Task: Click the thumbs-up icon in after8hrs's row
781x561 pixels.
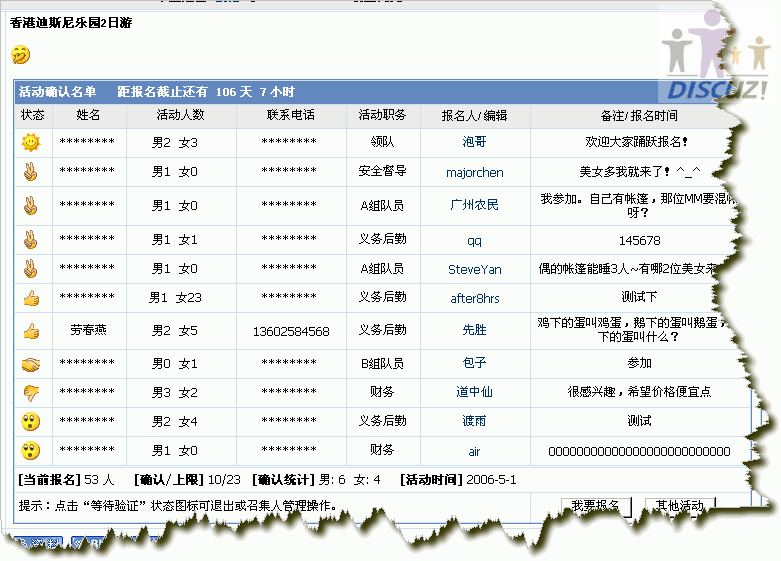Action: click(x=31, y=298)
